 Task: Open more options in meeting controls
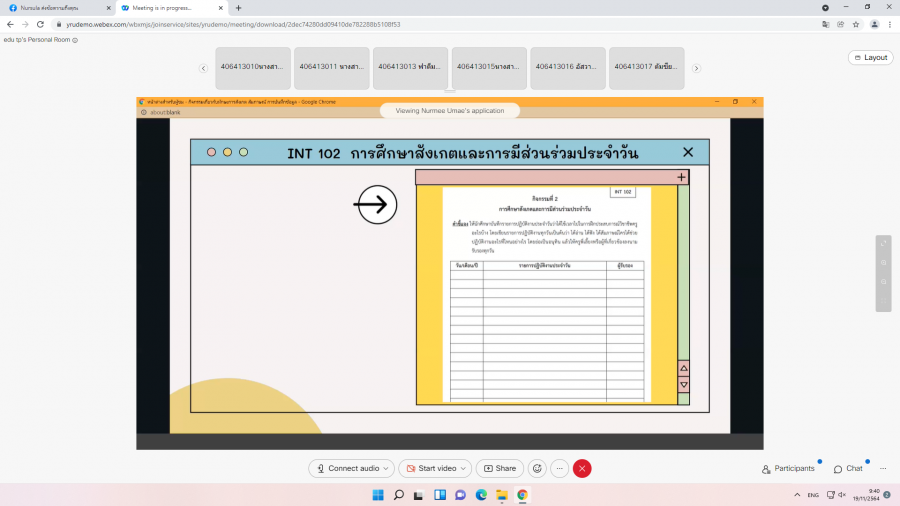559,468
